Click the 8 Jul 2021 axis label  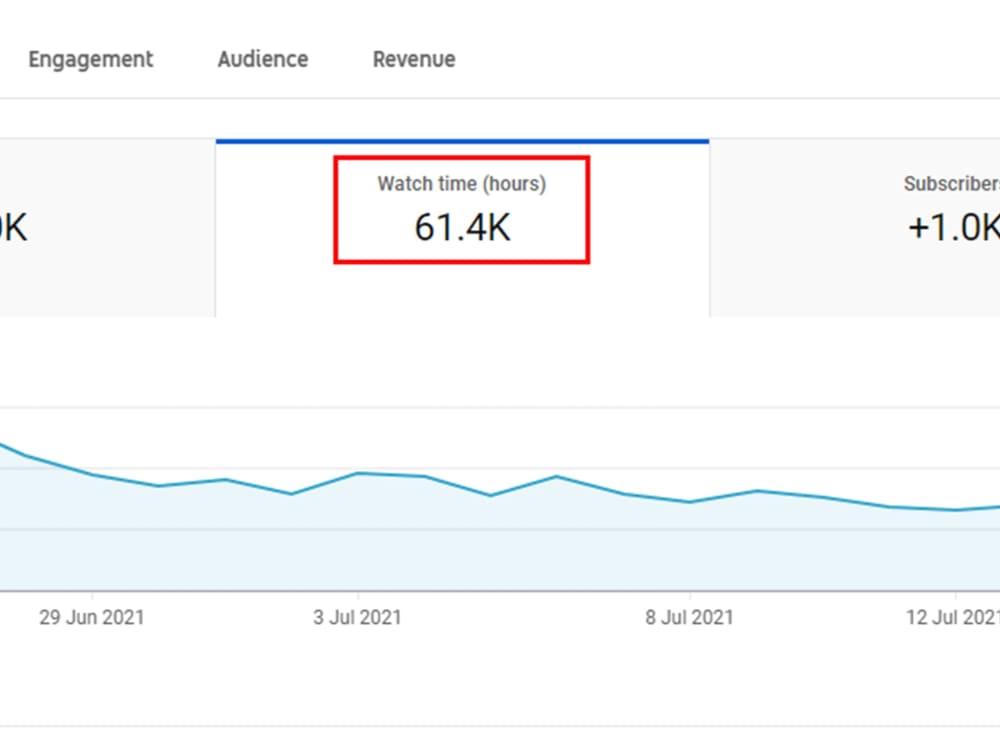689,617
